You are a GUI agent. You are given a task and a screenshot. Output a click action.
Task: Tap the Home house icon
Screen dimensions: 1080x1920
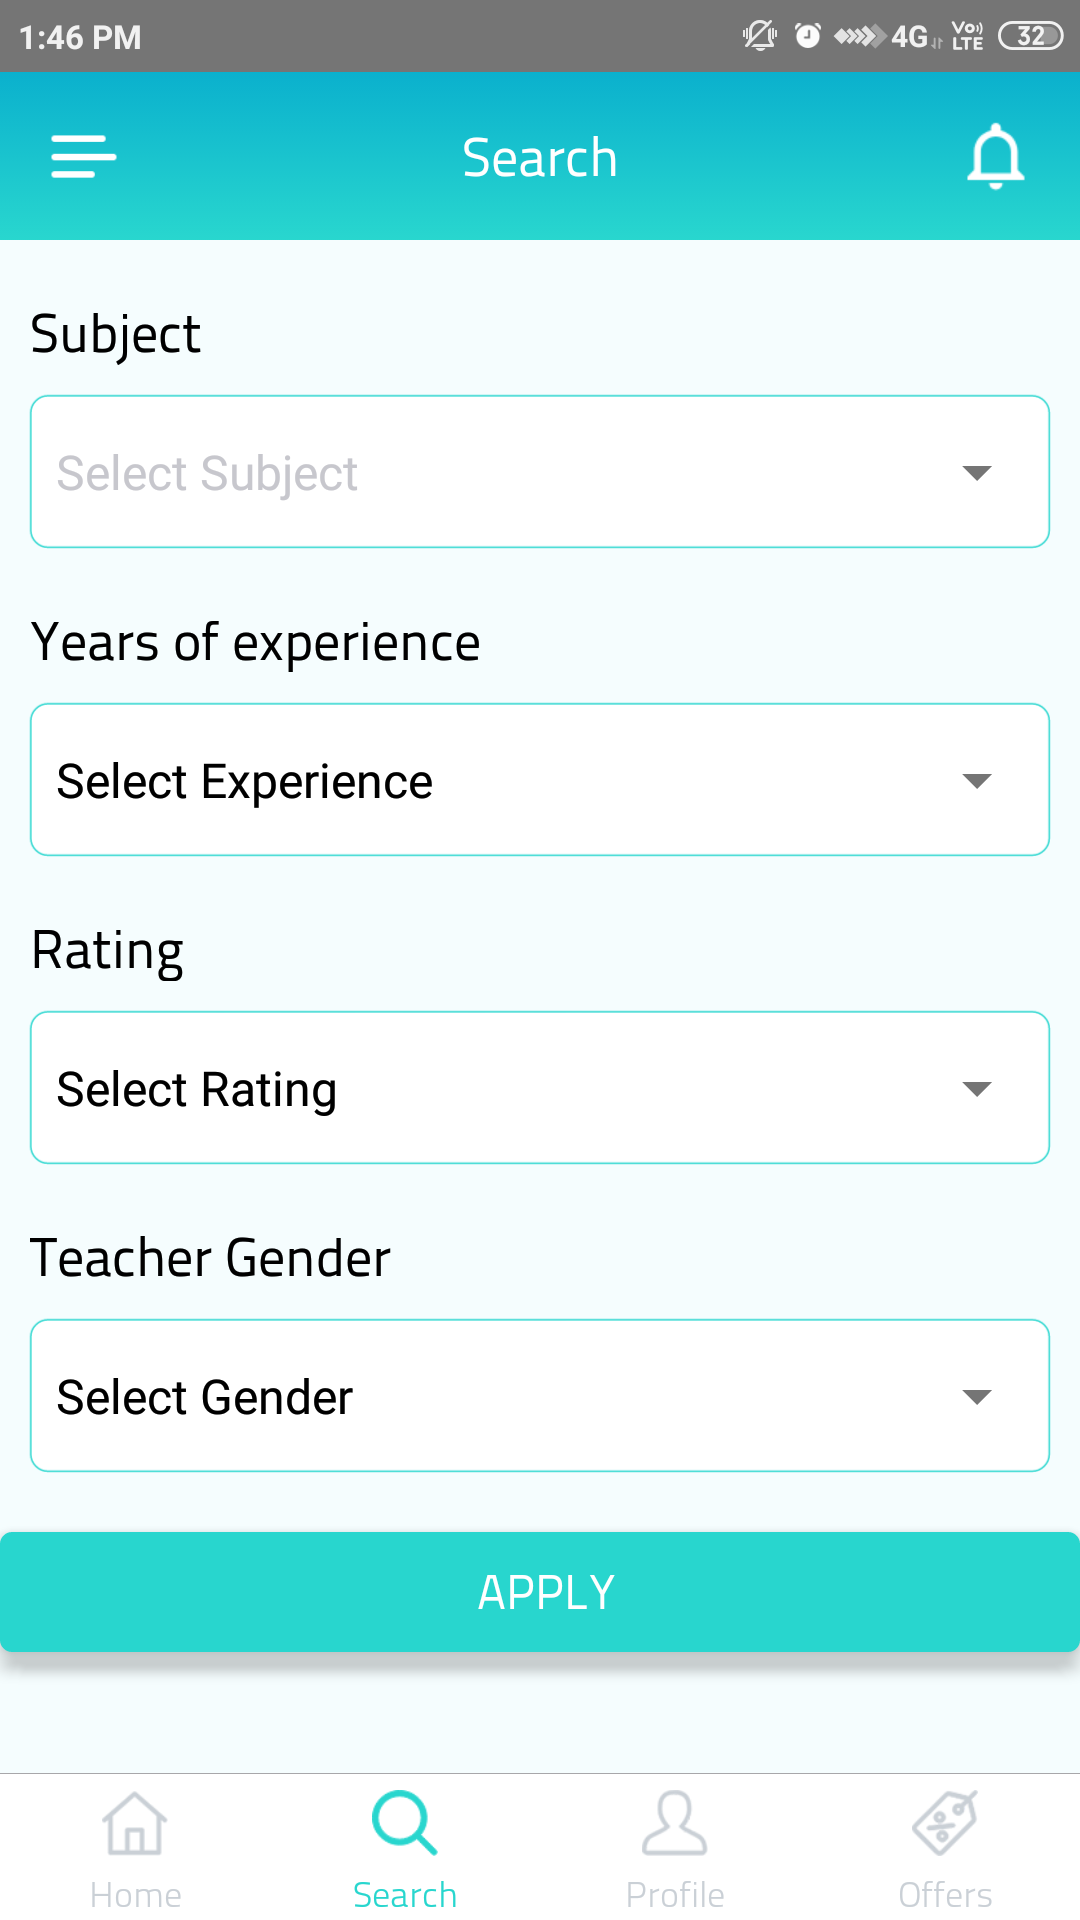click(x=135, y=1823)
